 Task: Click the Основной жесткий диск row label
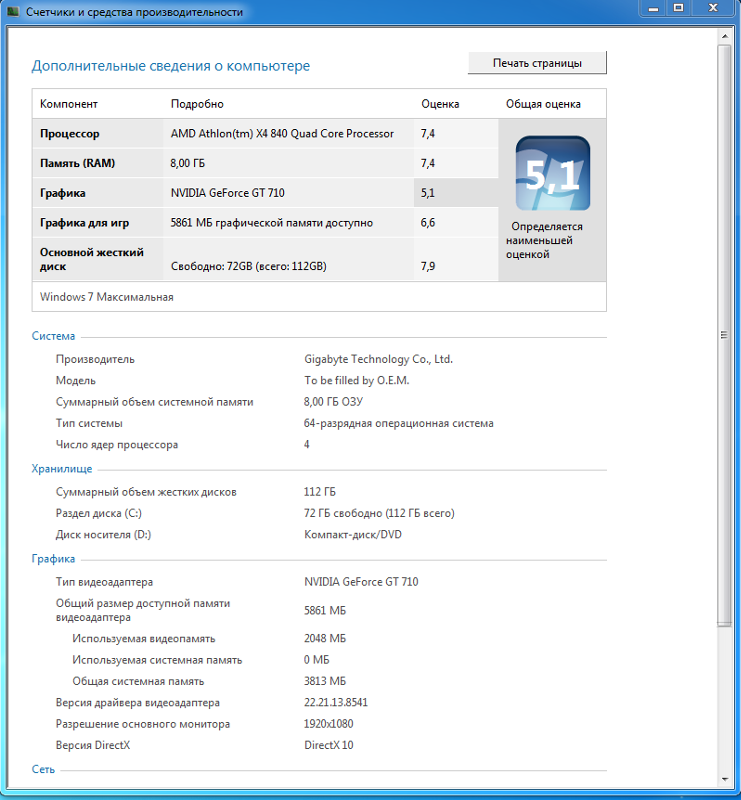pos(92,259)
